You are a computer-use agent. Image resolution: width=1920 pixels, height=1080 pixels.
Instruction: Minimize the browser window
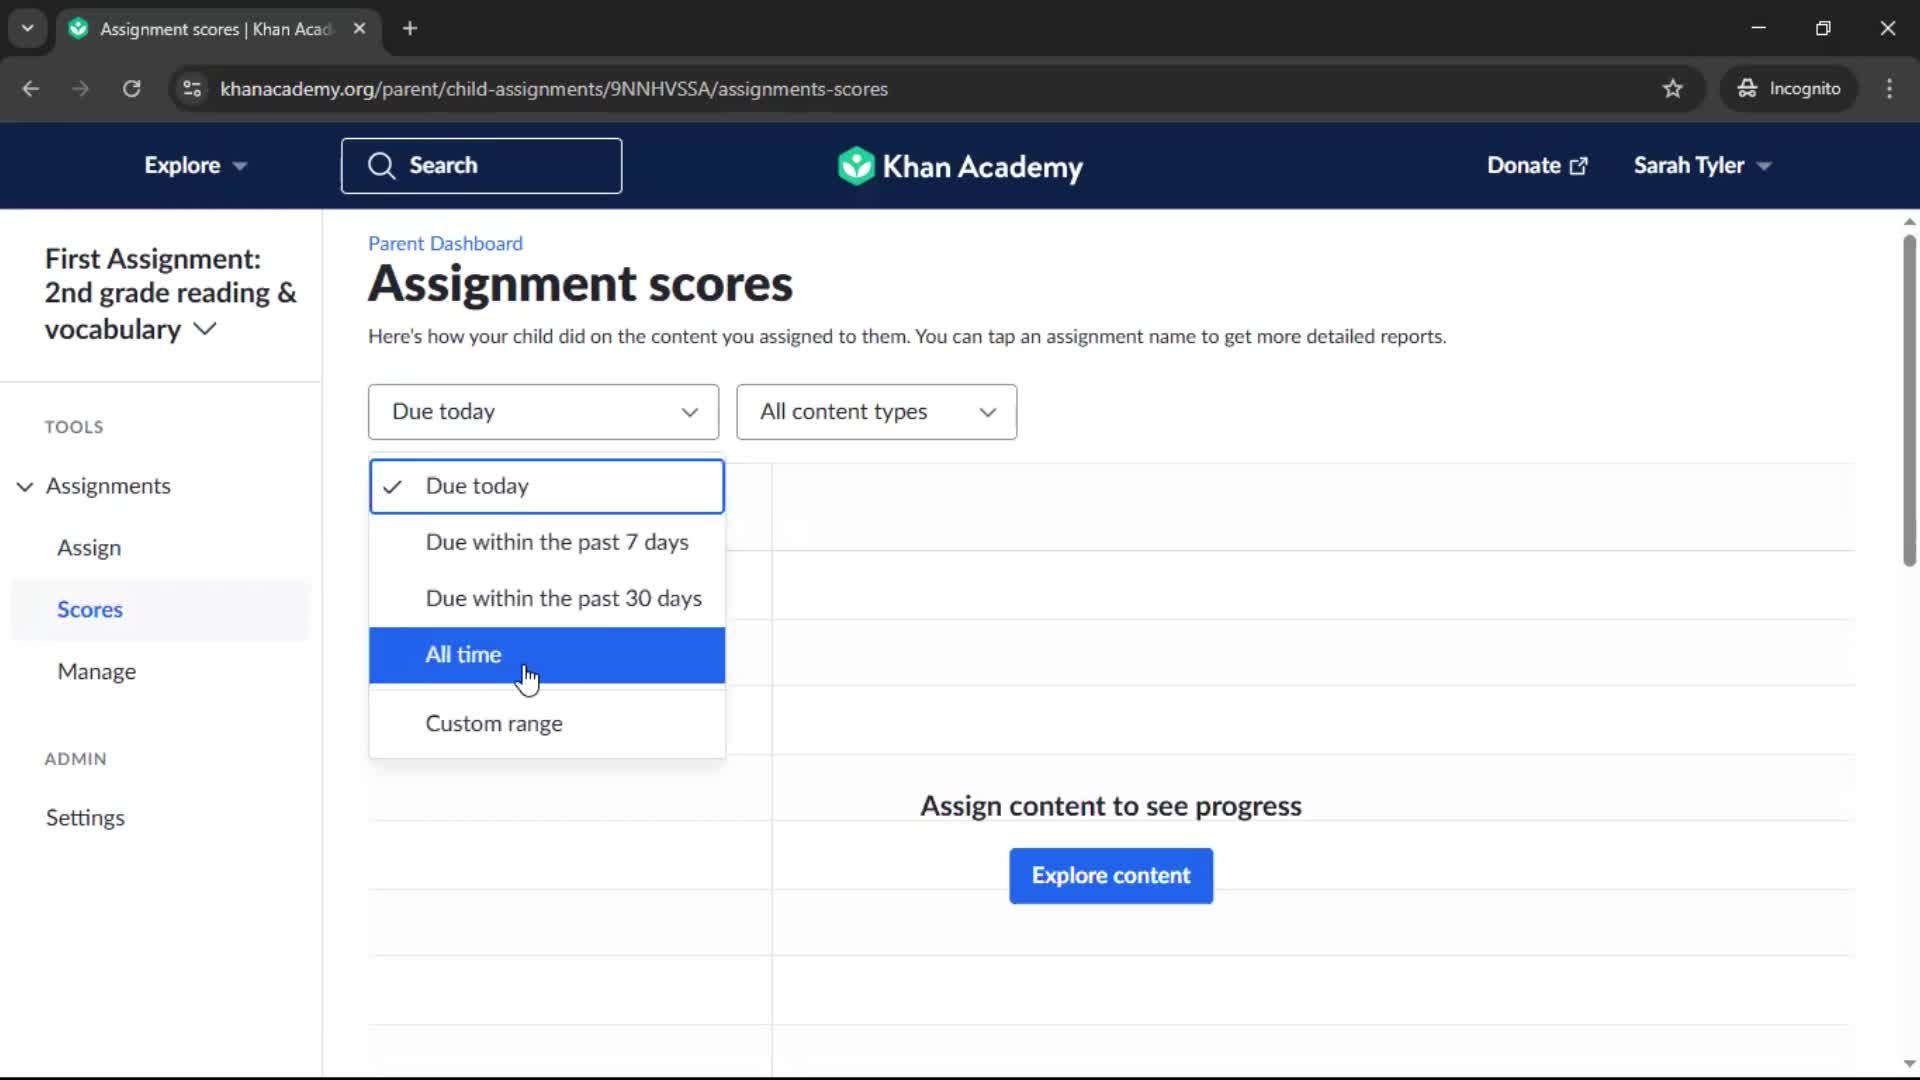pos(1758,28)
